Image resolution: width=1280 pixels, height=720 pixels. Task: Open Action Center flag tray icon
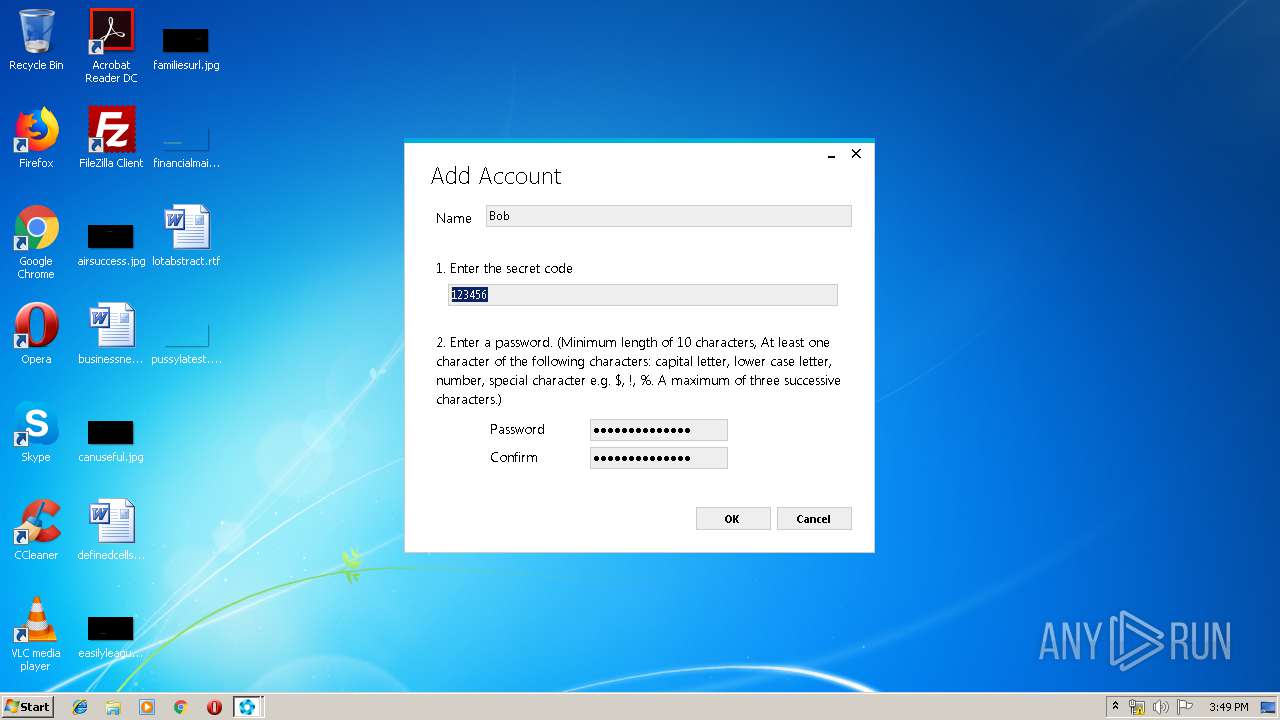coord(1185,707)
